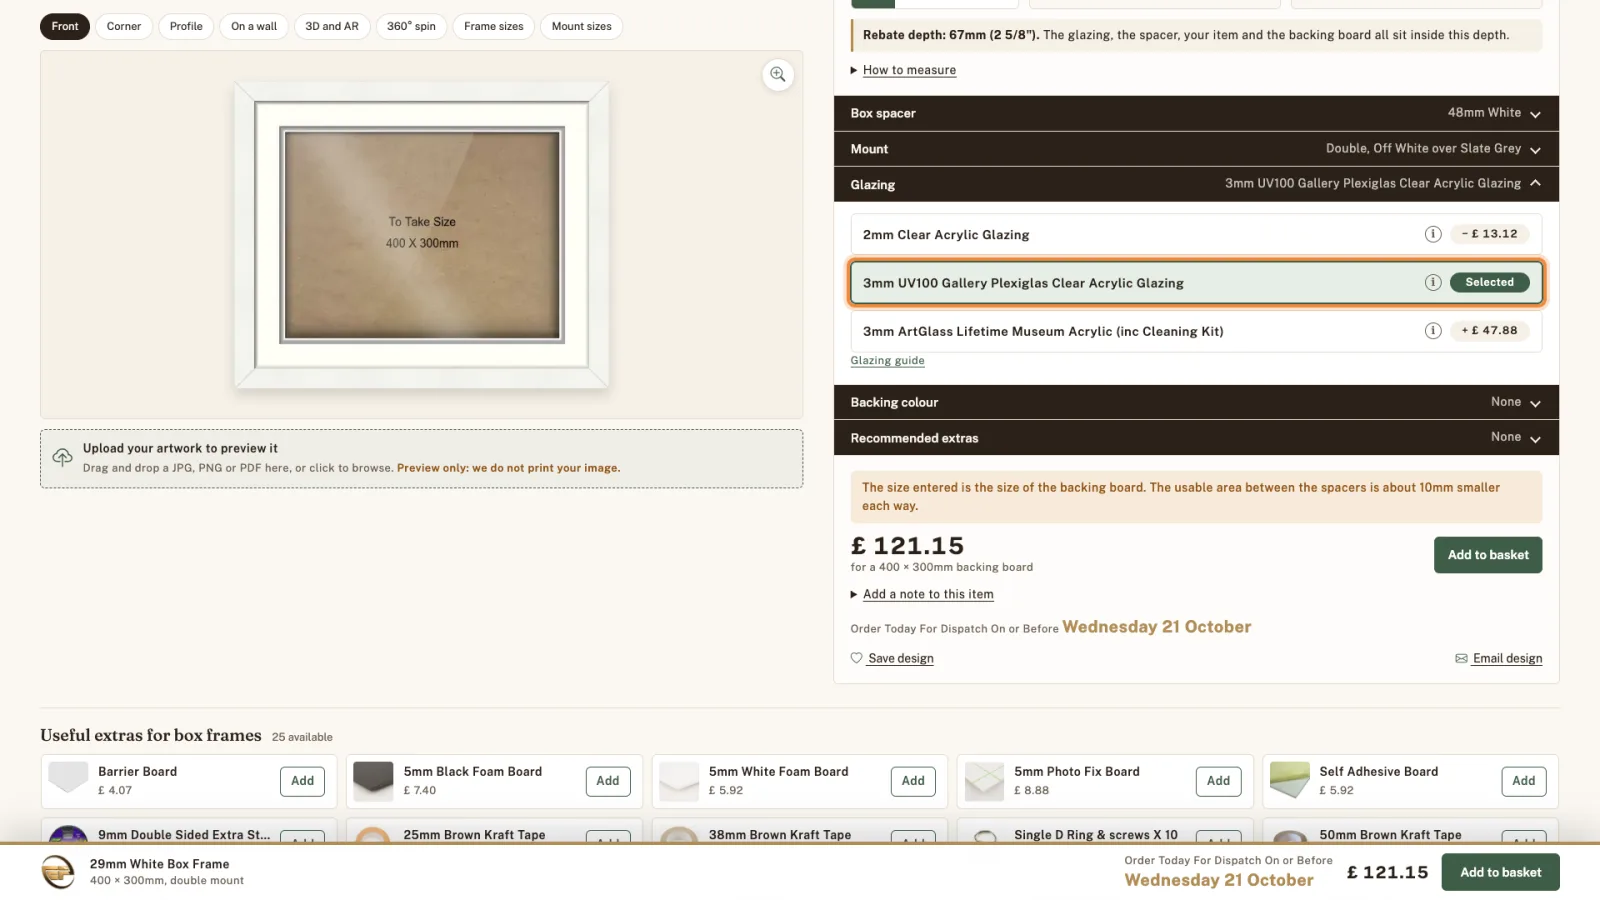Open the 3D and AR view
The image size is (1600, 900).
coord(332,26)
